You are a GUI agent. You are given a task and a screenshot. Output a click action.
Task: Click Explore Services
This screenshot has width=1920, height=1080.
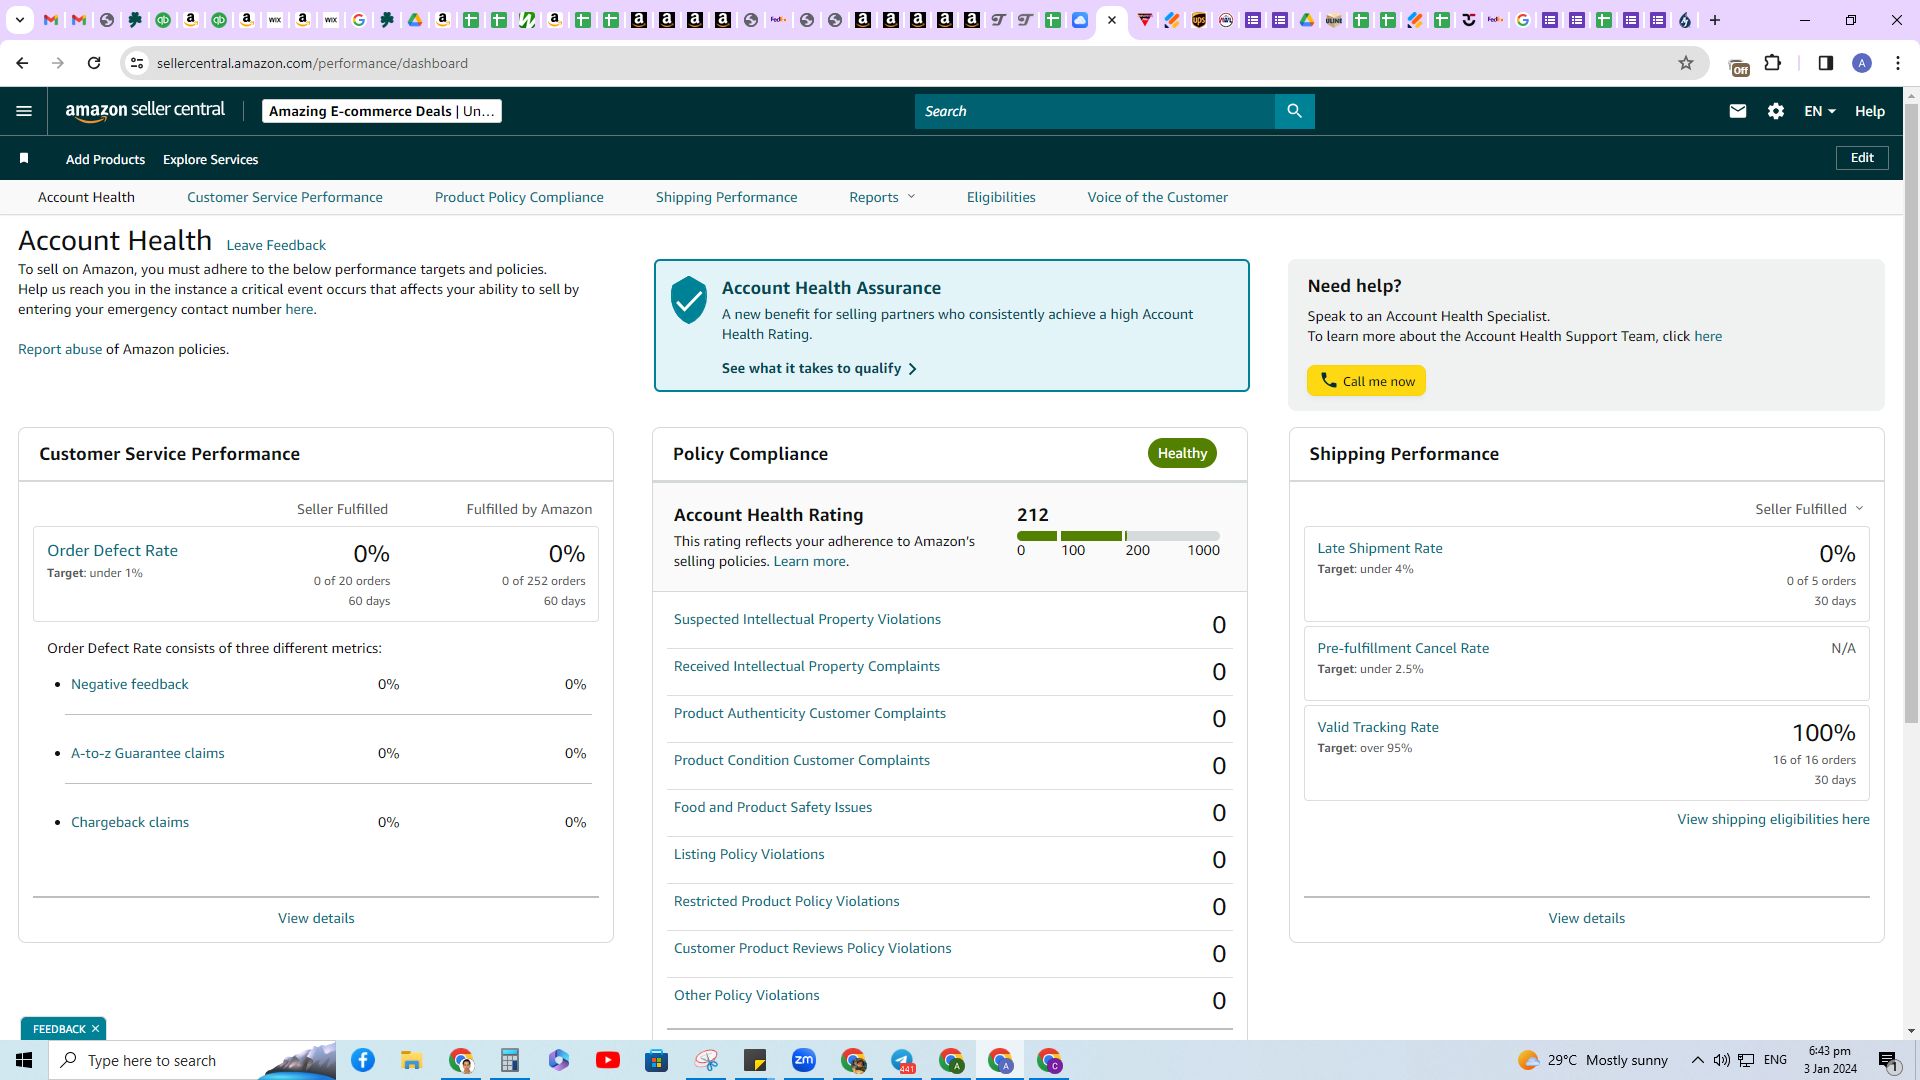210,159
